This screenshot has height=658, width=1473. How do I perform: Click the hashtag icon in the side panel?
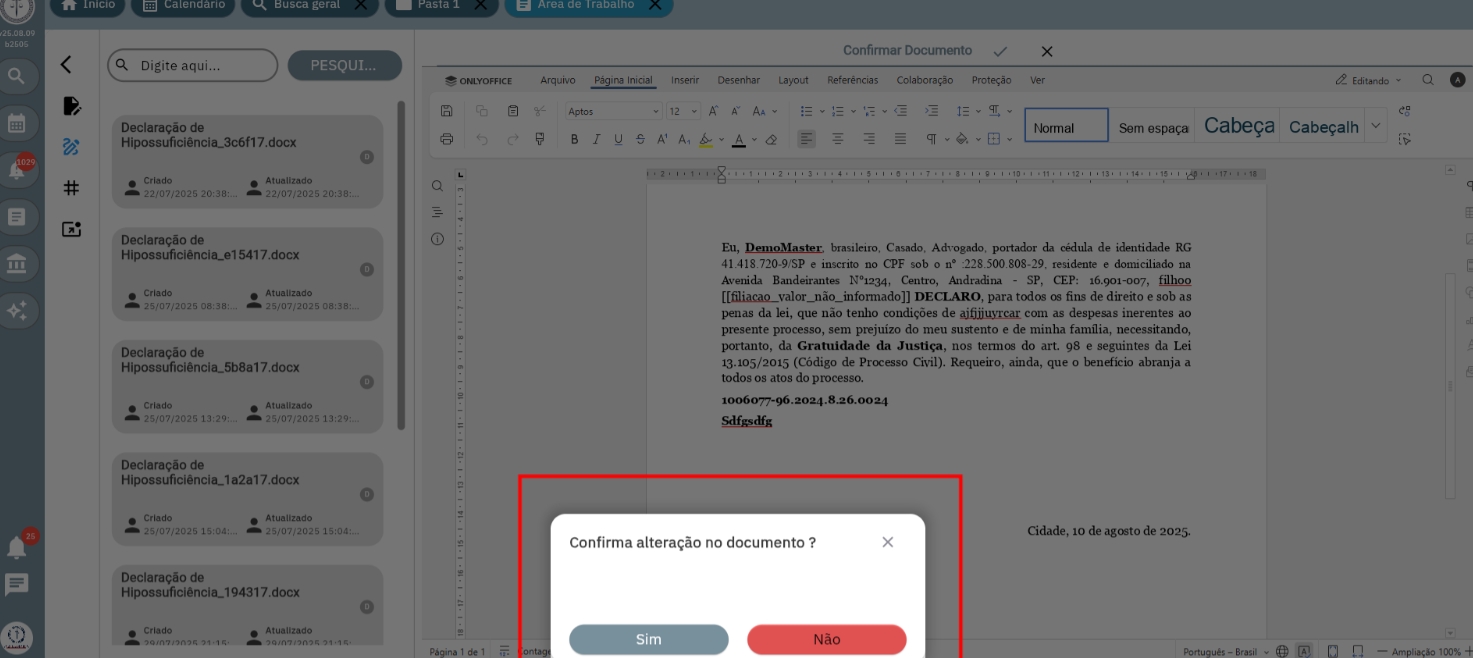click(x=71, y=188)
